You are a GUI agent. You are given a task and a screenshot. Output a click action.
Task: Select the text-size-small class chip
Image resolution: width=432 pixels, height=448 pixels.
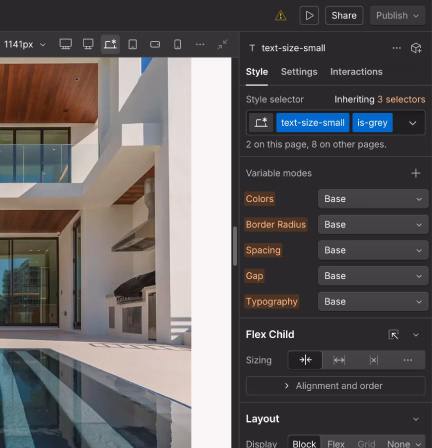[x=313, y=123]
